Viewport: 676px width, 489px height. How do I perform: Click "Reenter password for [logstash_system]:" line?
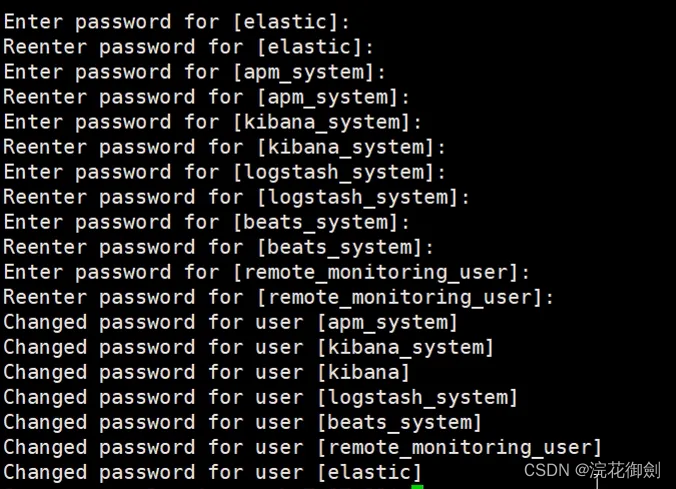click(236, 197)
